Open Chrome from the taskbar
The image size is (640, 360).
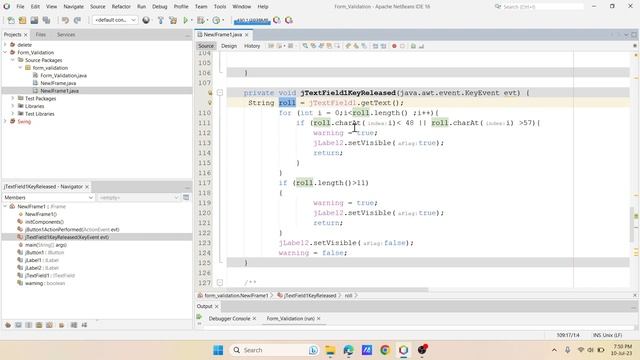[x=385, y=350]
